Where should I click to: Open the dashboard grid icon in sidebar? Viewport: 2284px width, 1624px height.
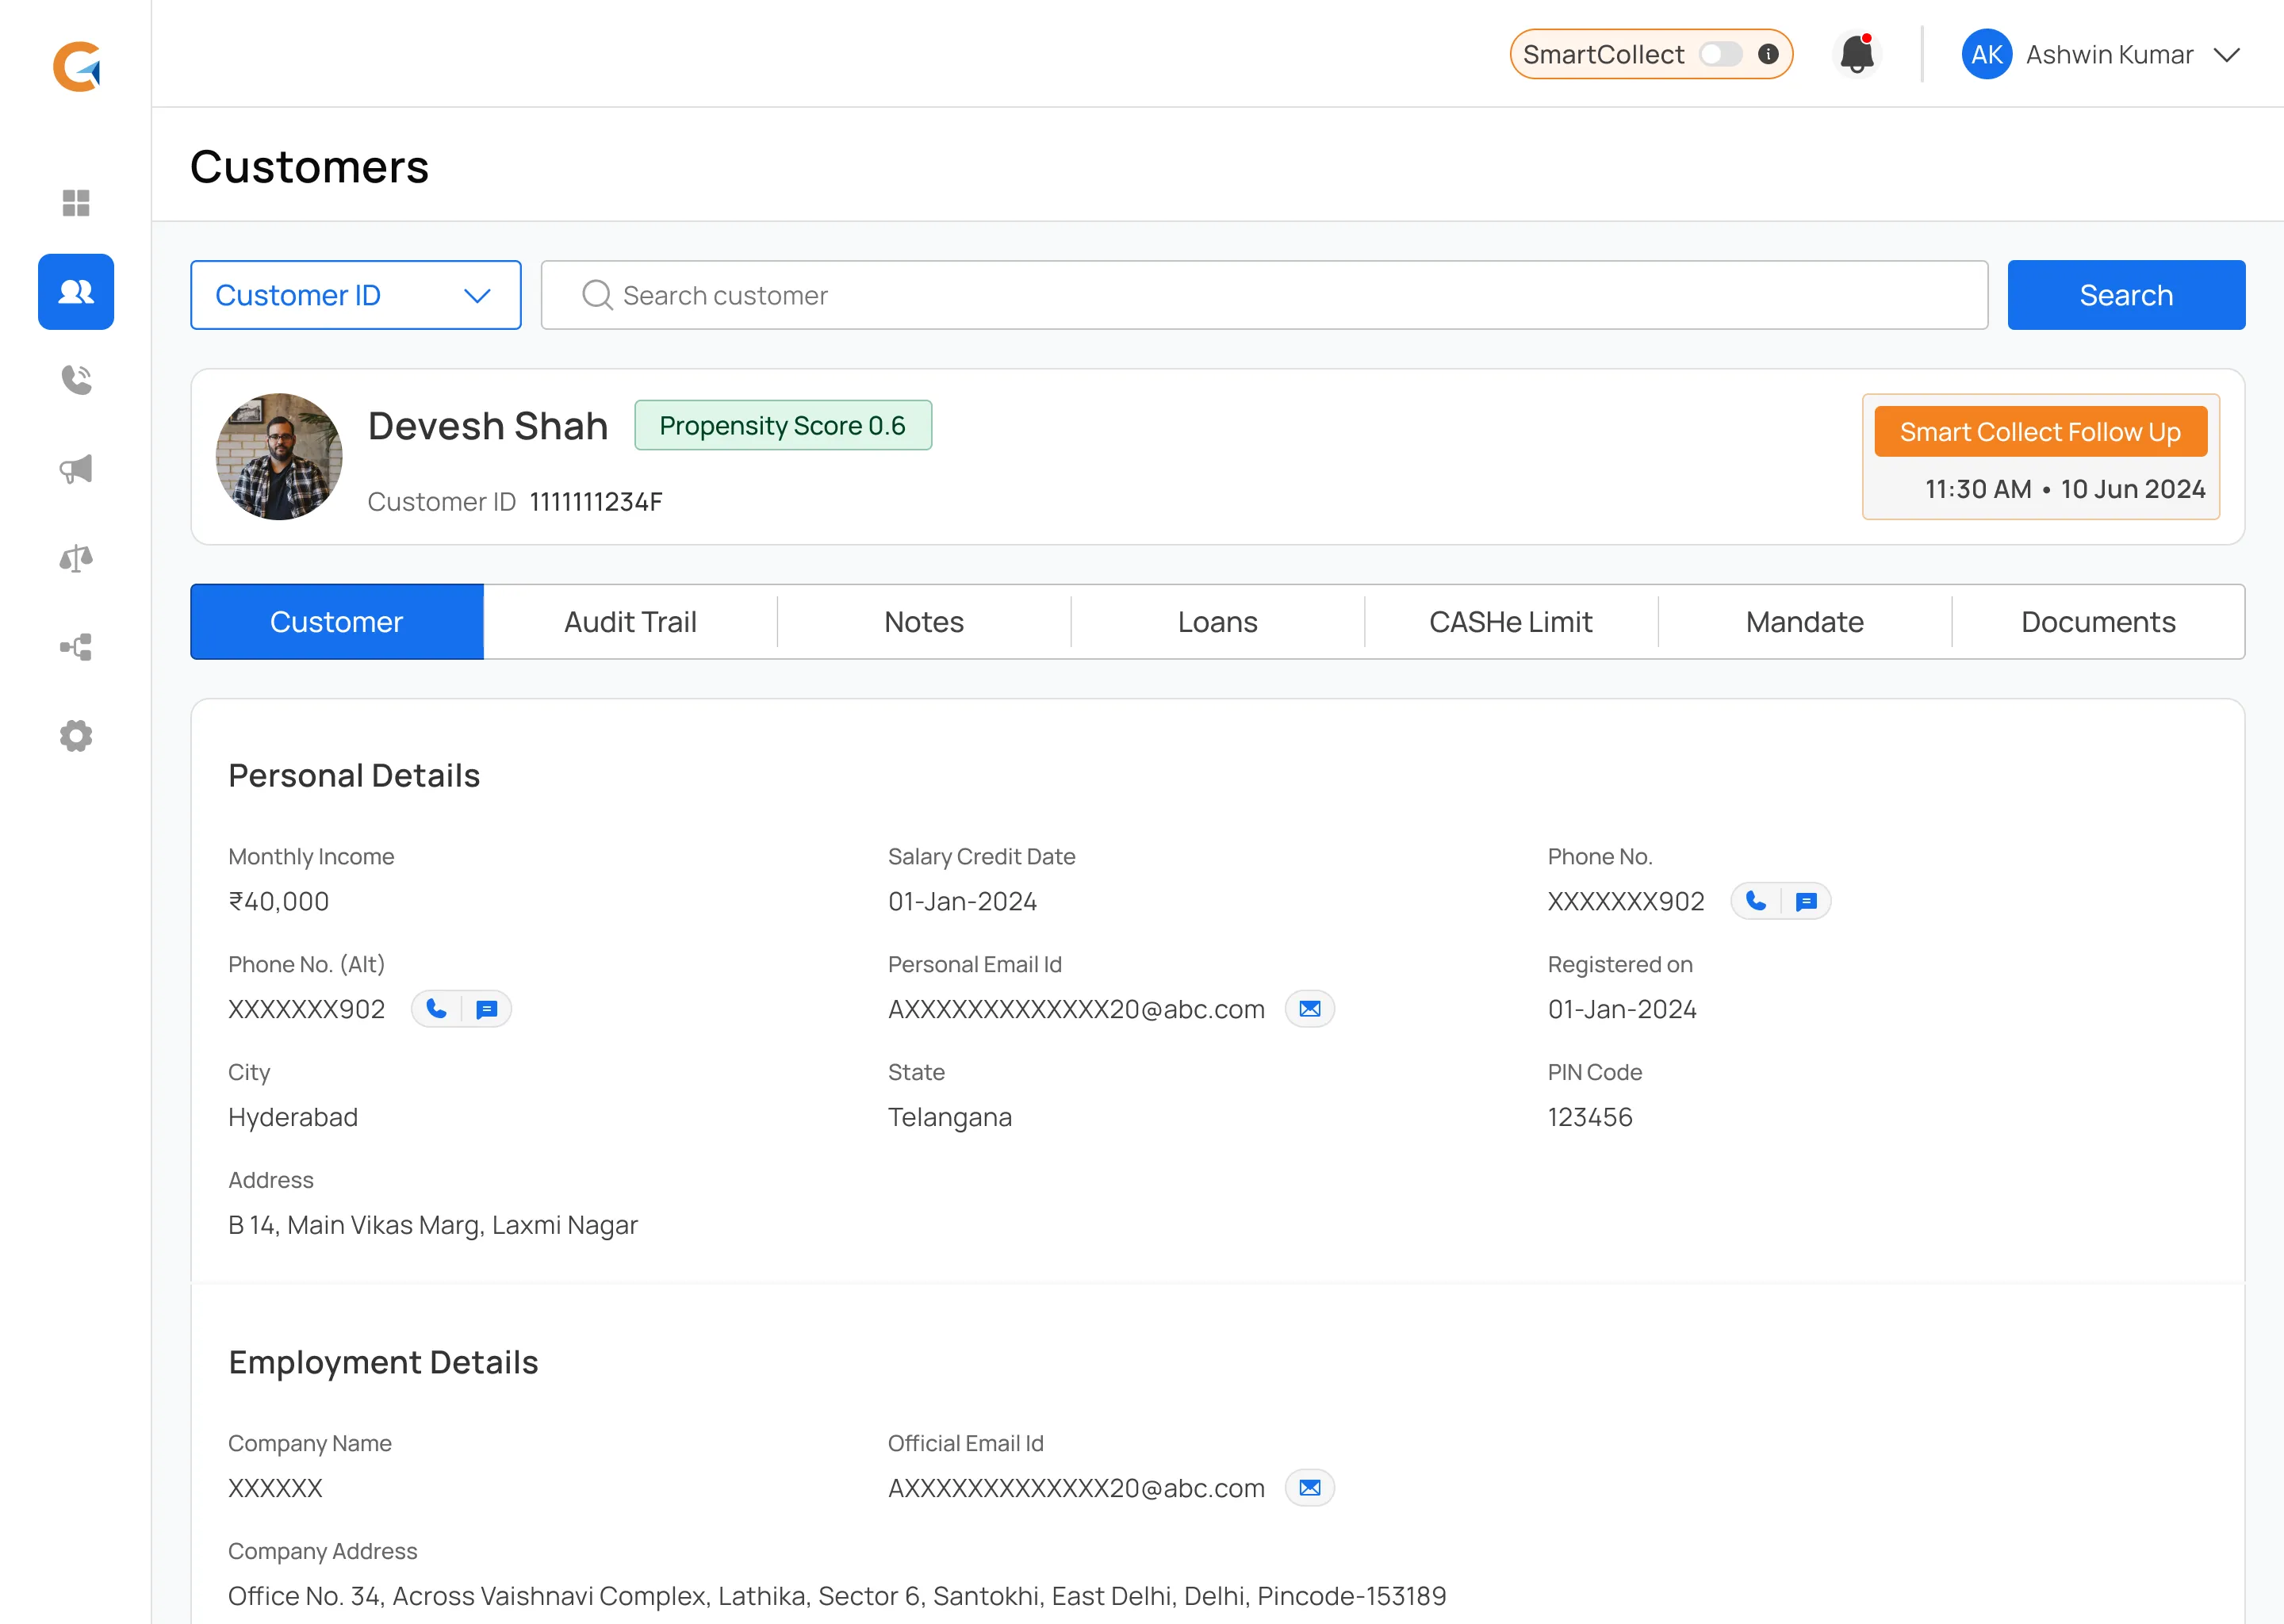click(76, 203)
